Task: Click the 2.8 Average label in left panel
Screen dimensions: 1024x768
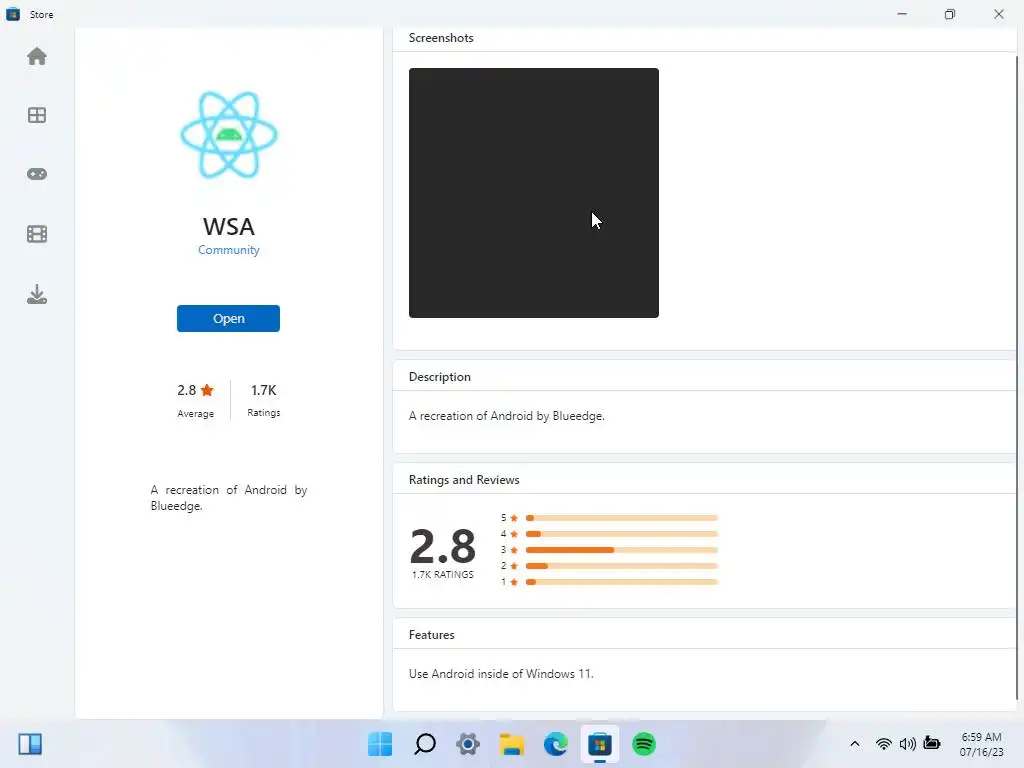Action: (x=195, y=413)
